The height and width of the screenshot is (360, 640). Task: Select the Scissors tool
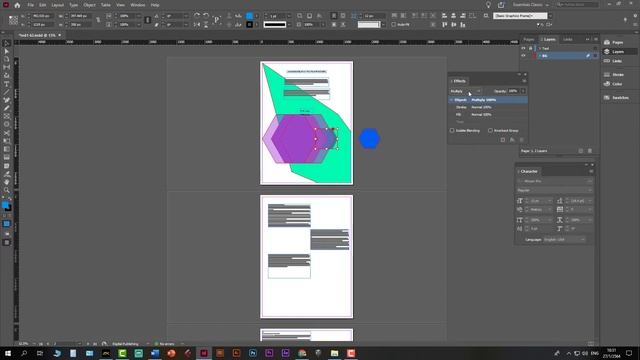point(7,133)
